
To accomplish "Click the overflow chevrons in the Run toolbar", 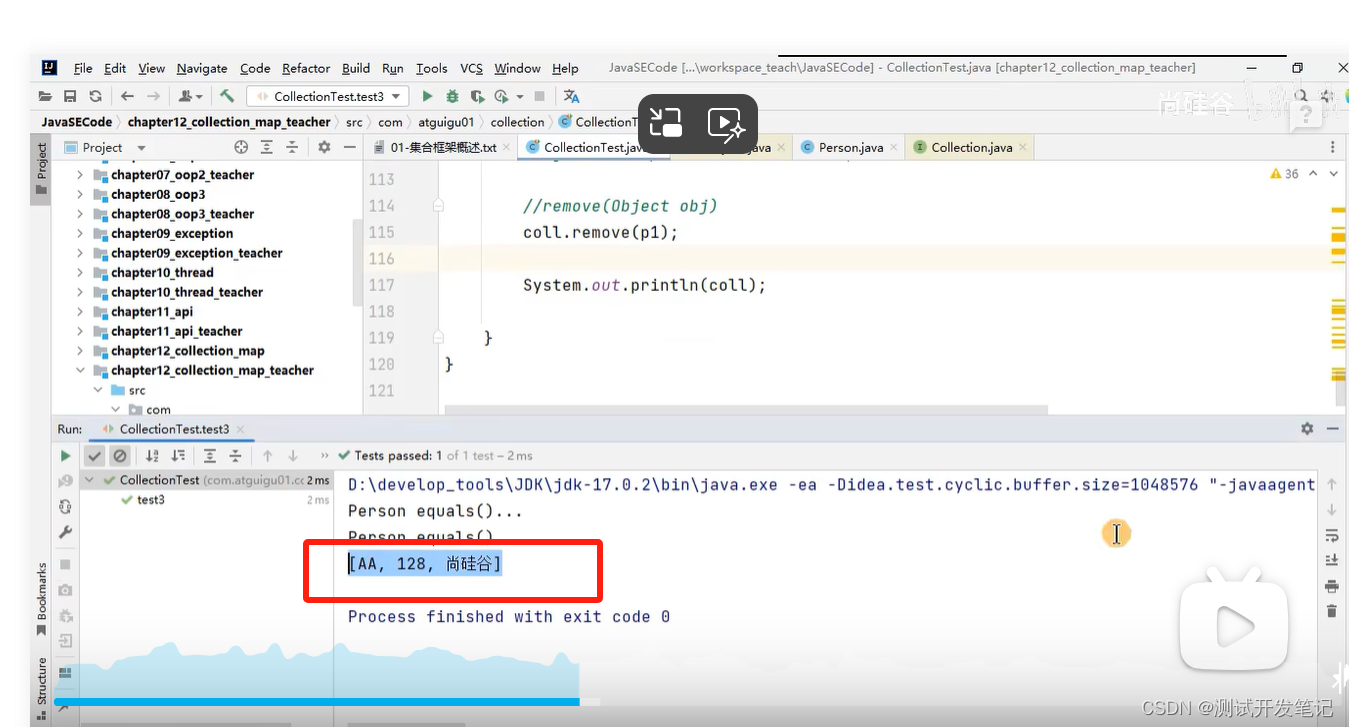I will click(x=324, y=455).
